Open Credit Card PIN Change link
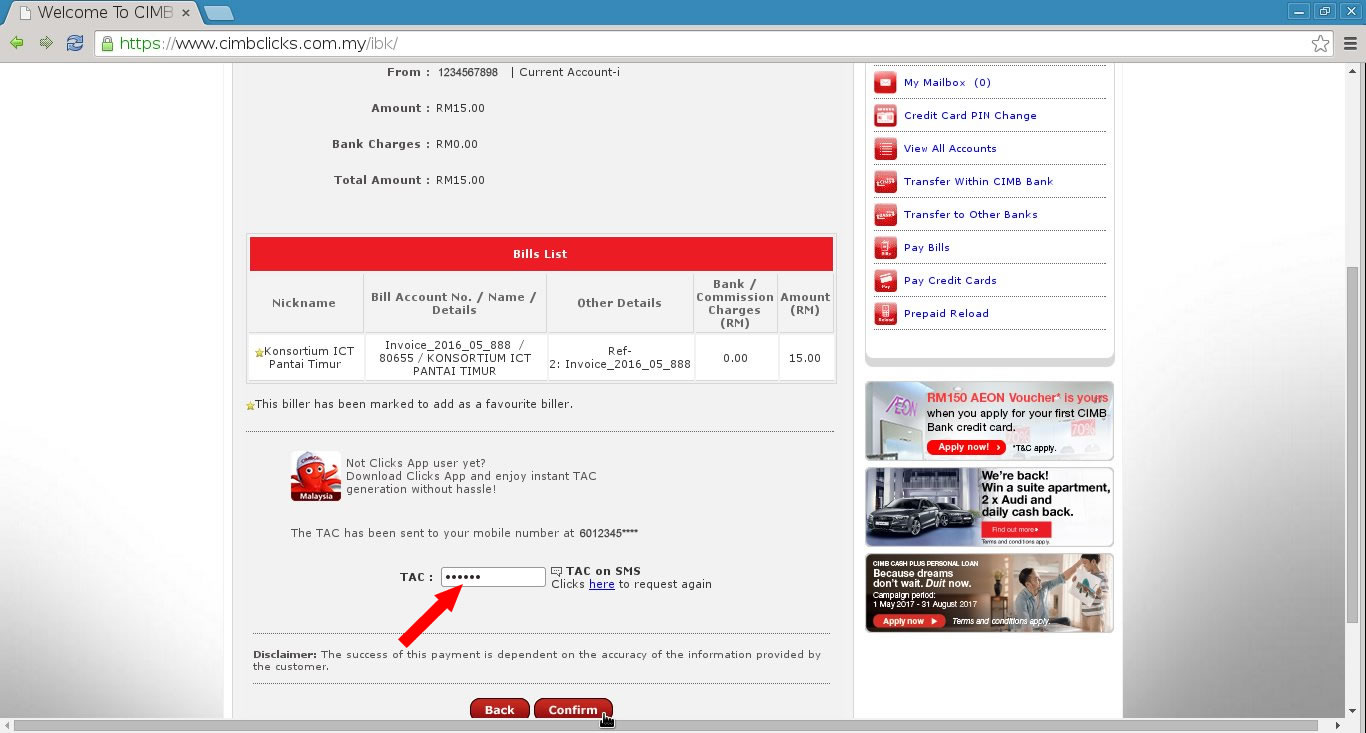Image resolution: width=1366 pixels, height=733 pixels. 970,116
